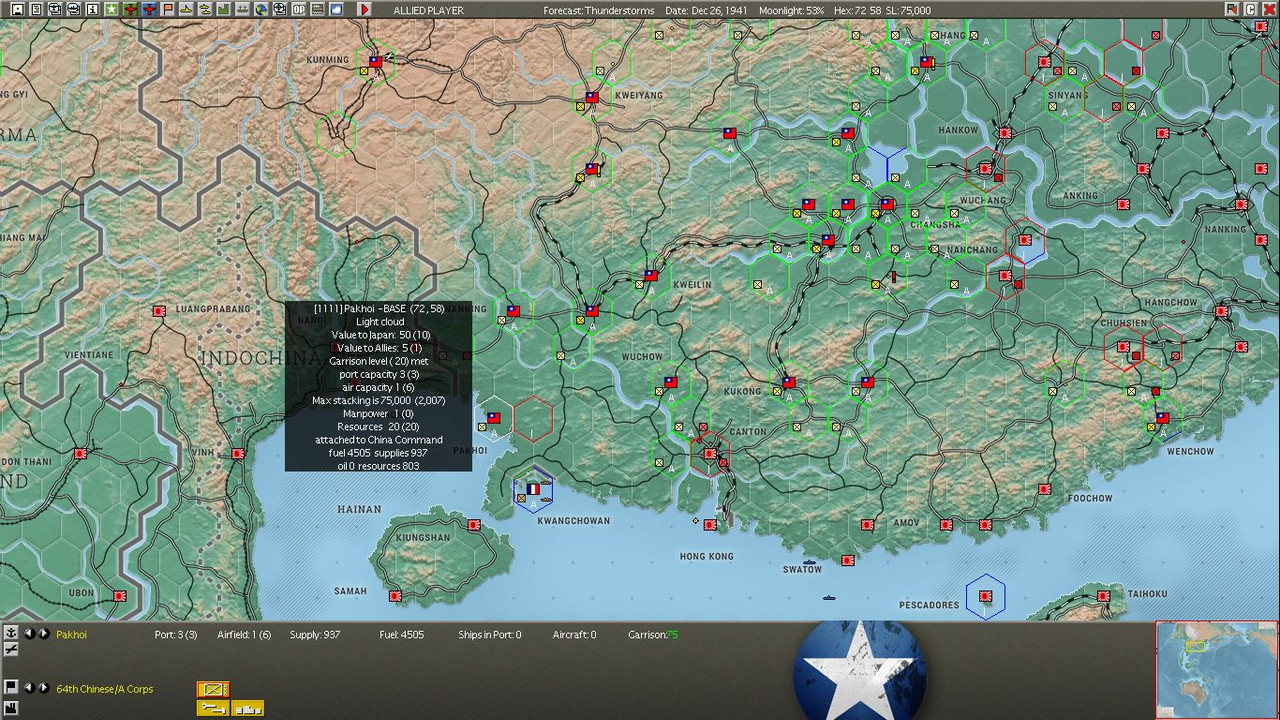This screenshot has width=1280, height=720.
Task: Click the 'Fuel: 4505' status text
Action: tap(401, 635)
